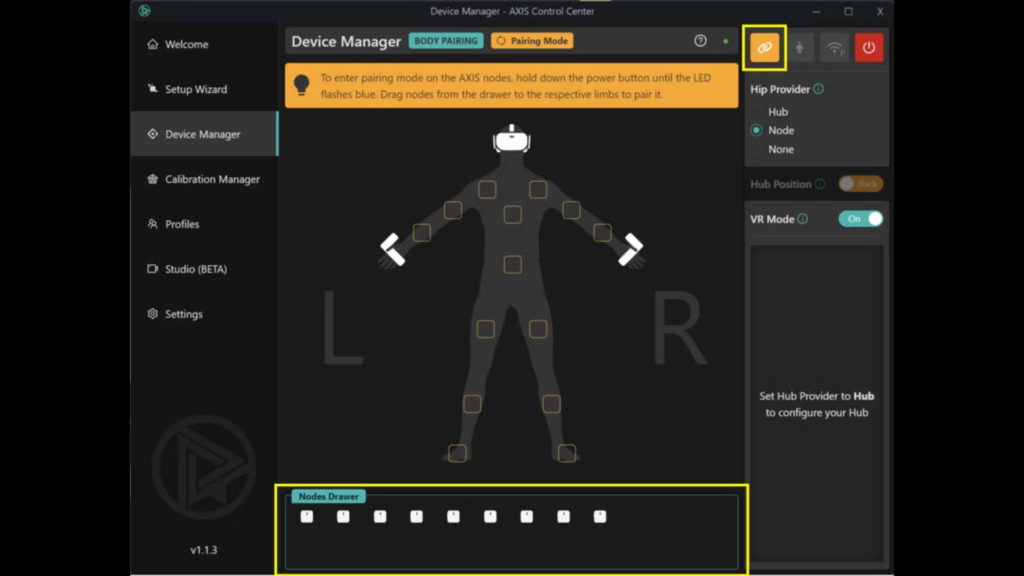
Task: Open Profiles from the sidebar
Action: (x=181, y=224)
